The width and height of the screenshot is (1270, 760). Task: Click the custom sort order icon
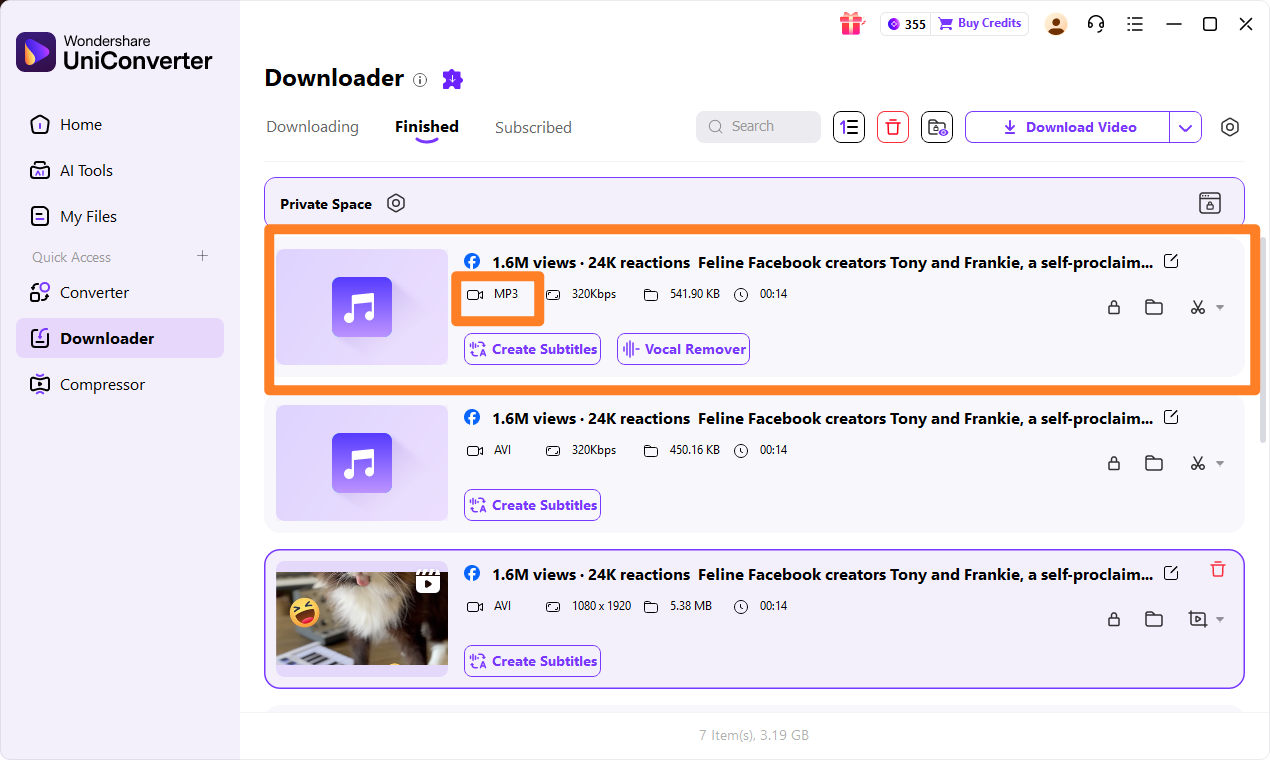[x=848, y=127]
